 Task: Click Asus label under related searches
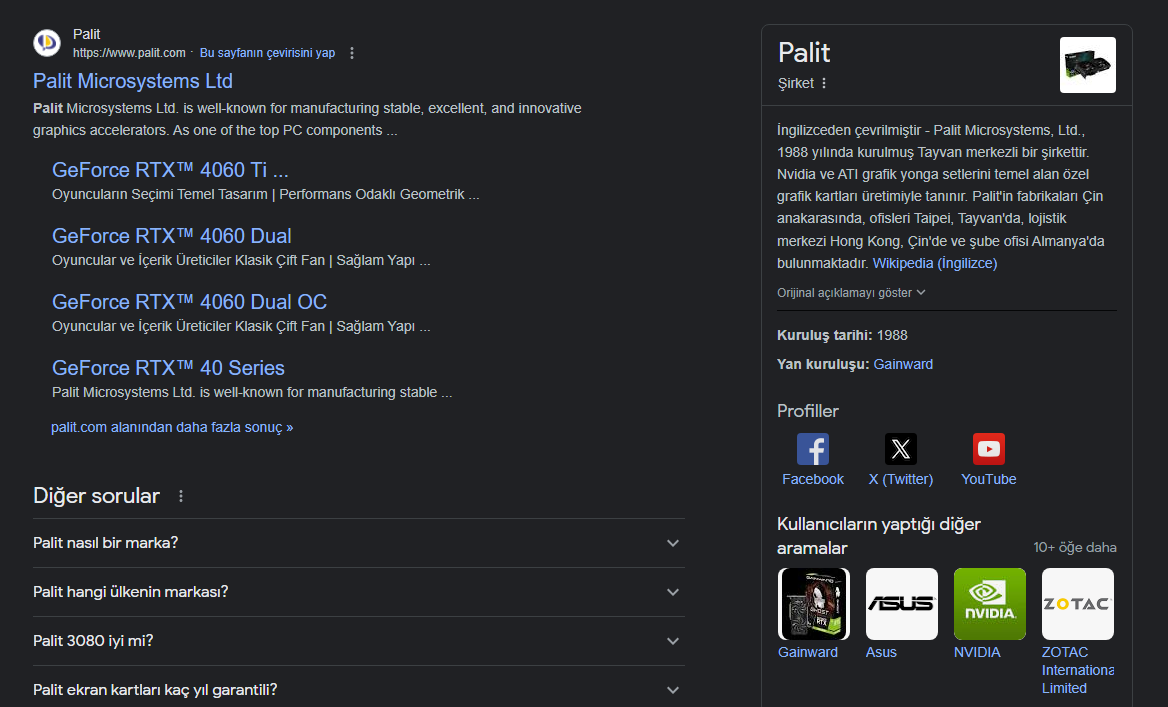(881, 652)
